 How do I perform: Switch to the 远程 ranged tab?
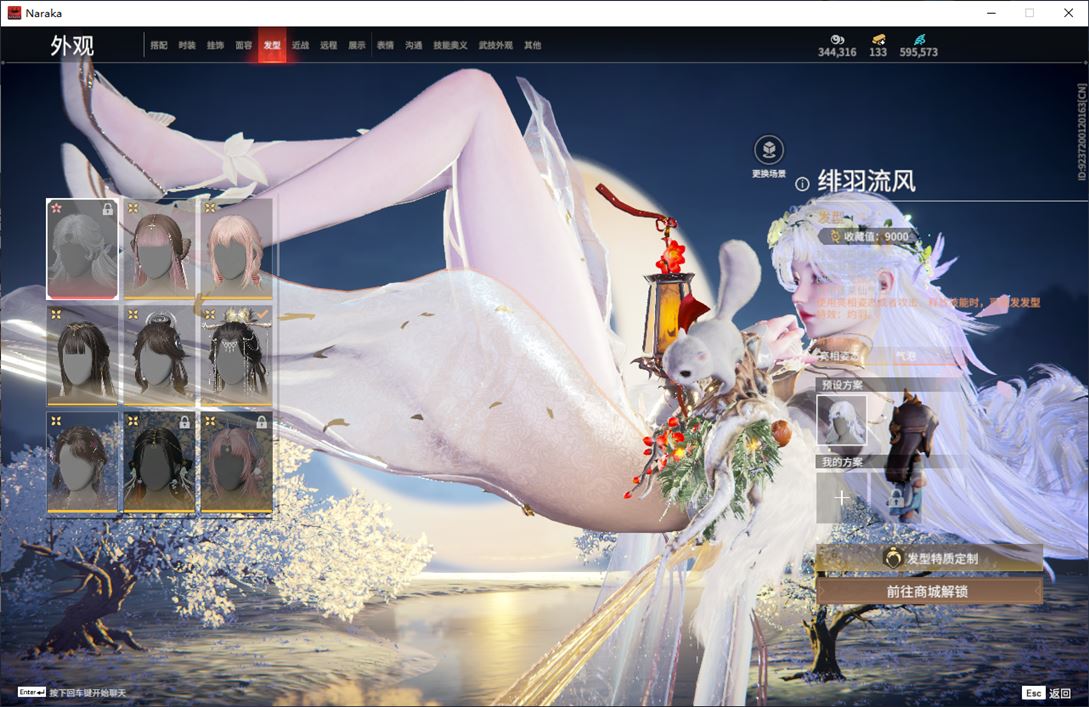[x=329, y=45]
